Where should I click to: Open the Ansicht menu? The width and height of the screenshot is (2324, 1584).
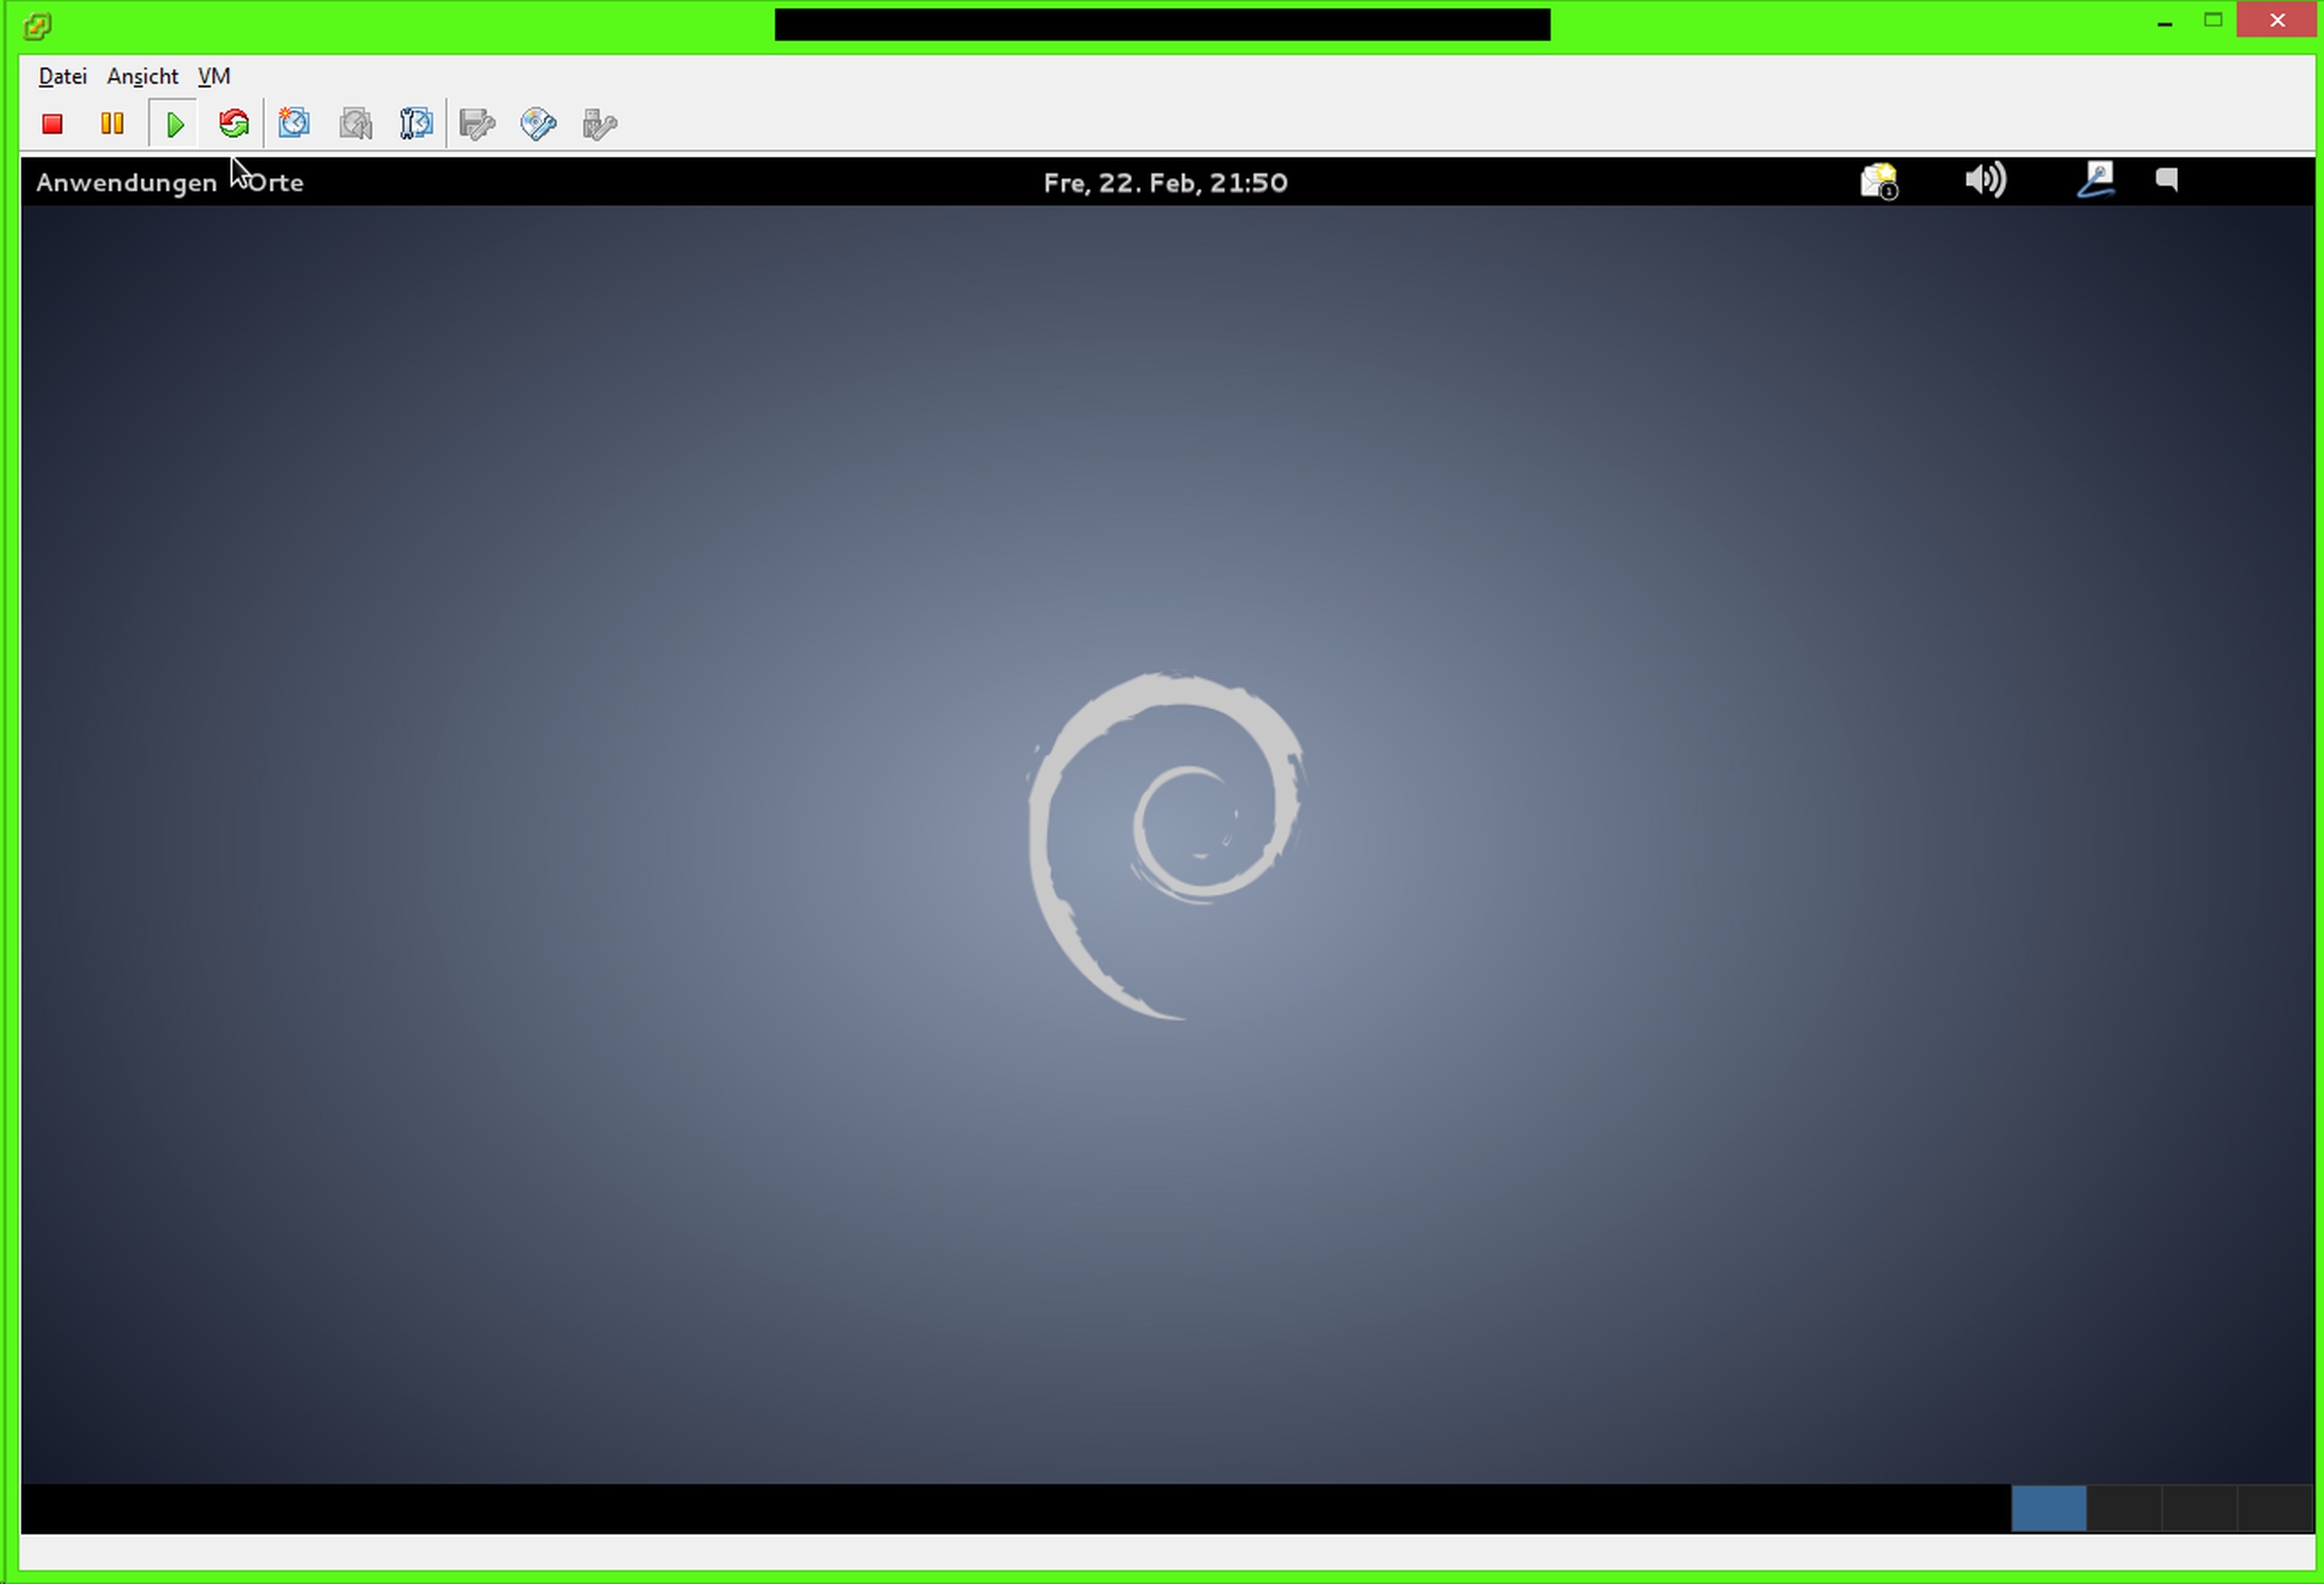[x=142, y=76]
